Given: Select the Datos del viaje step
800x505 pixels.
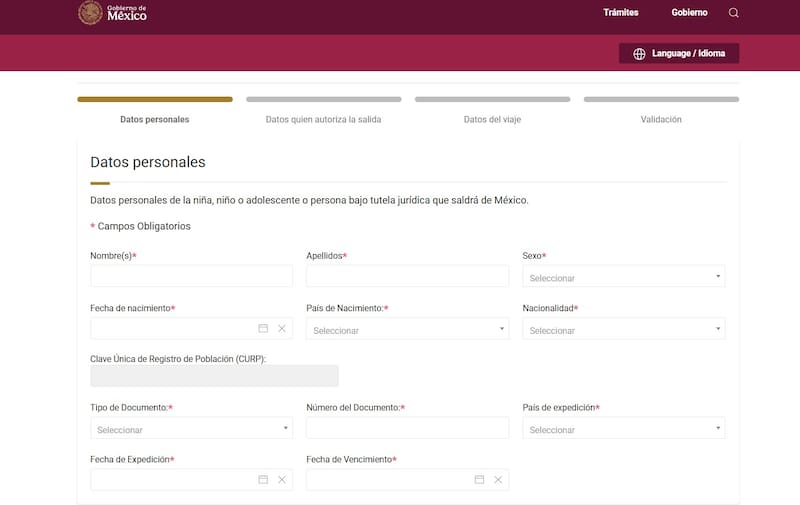Looking at the screenshot, I should [492, 119].
